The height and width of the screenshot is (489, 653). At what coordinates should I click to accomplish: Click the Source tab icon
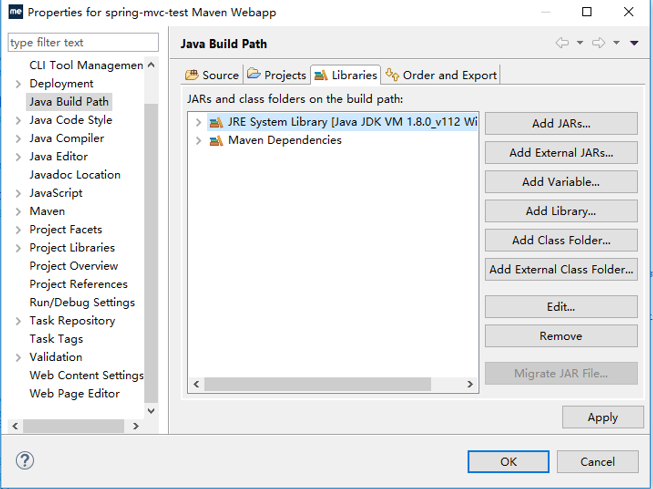(x=192, y=75)
